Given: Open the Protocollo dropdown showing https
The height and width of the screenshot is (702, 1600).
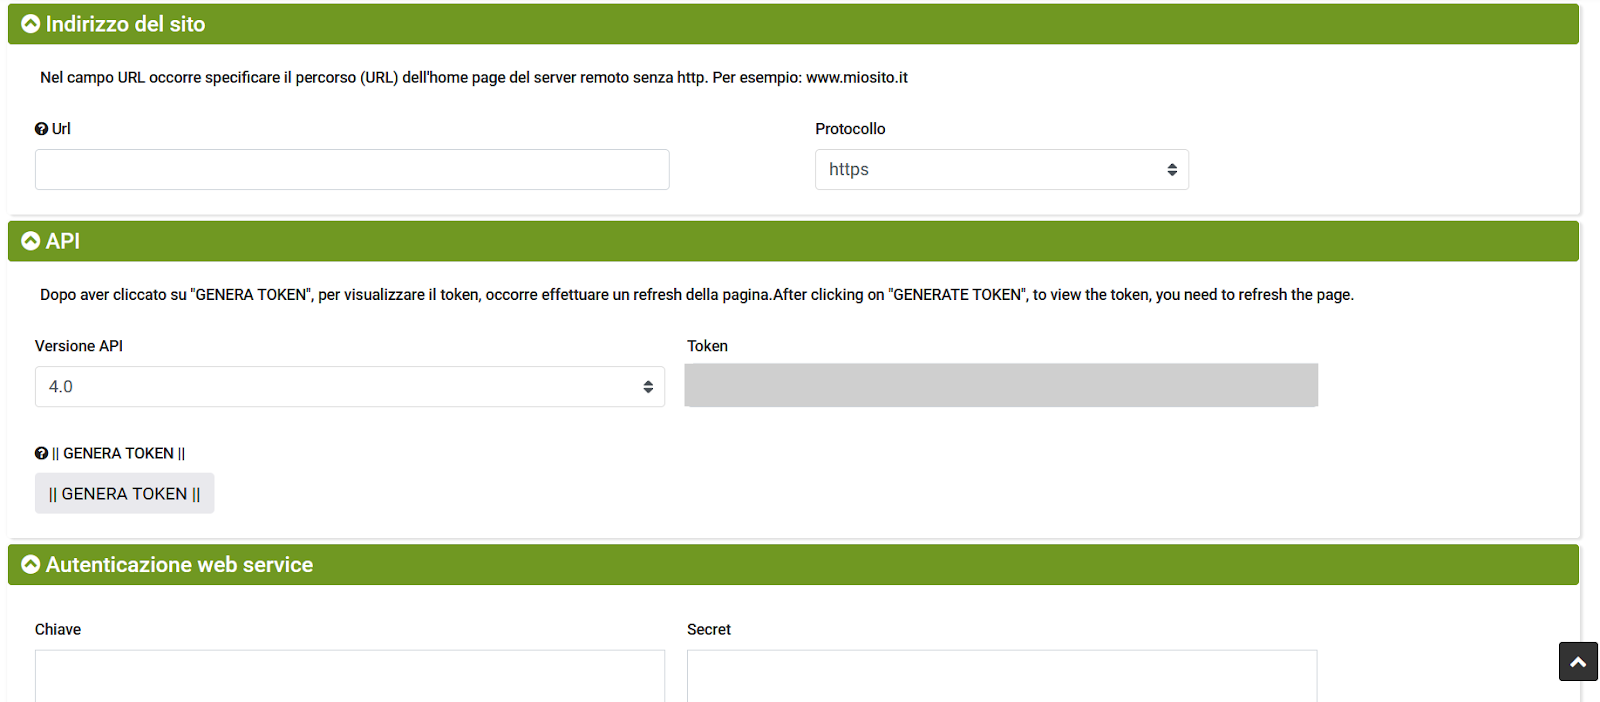Looking at the screenshot, I should [x=1001, y=170].
